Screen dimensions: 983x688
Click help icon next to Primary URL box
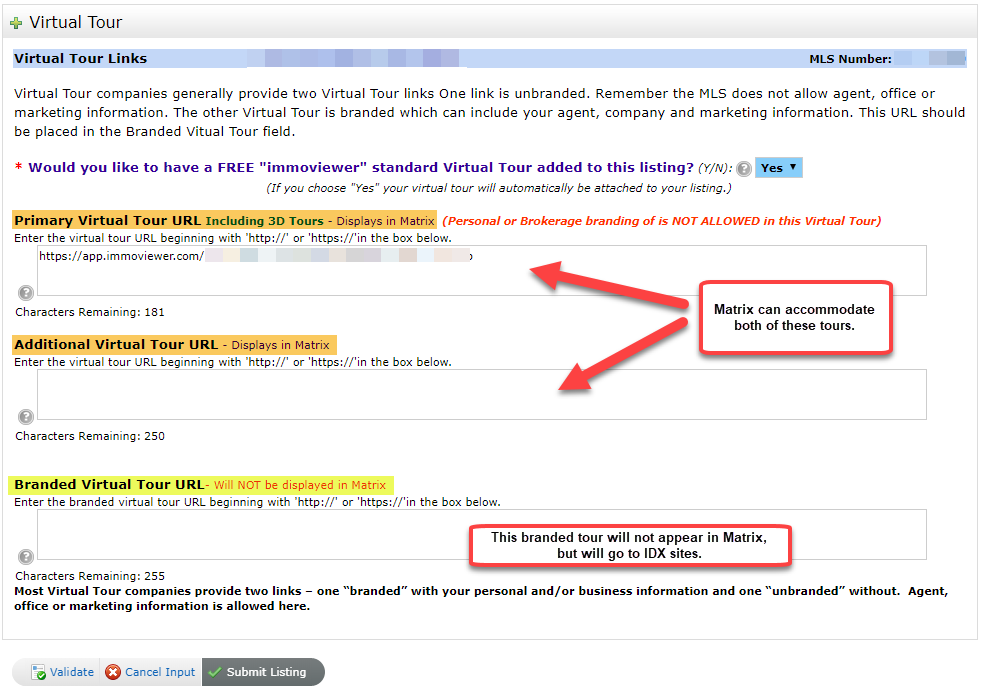pos(26,293)
